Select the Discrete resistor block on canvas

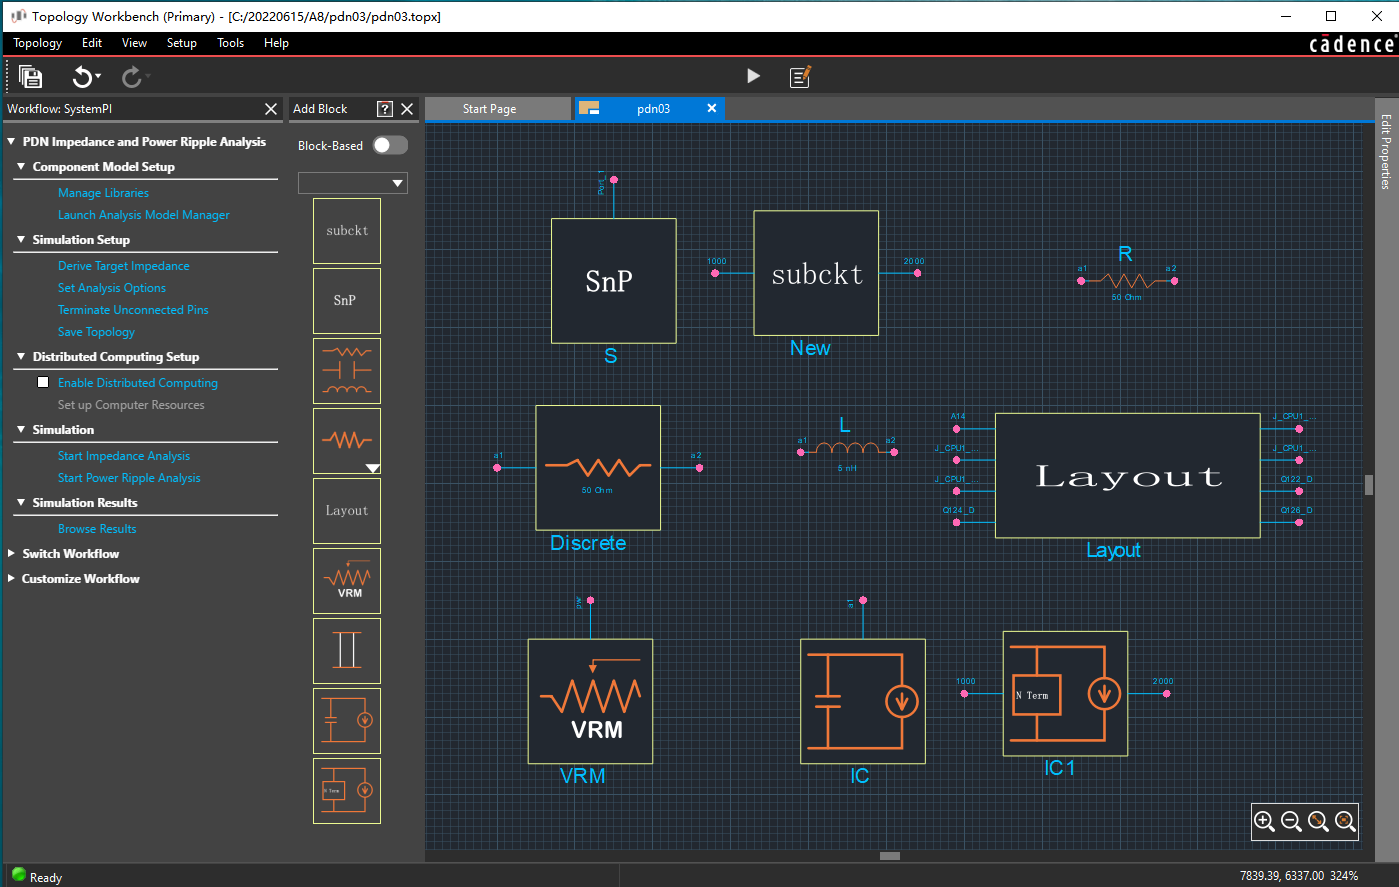[x=598, y=467]
